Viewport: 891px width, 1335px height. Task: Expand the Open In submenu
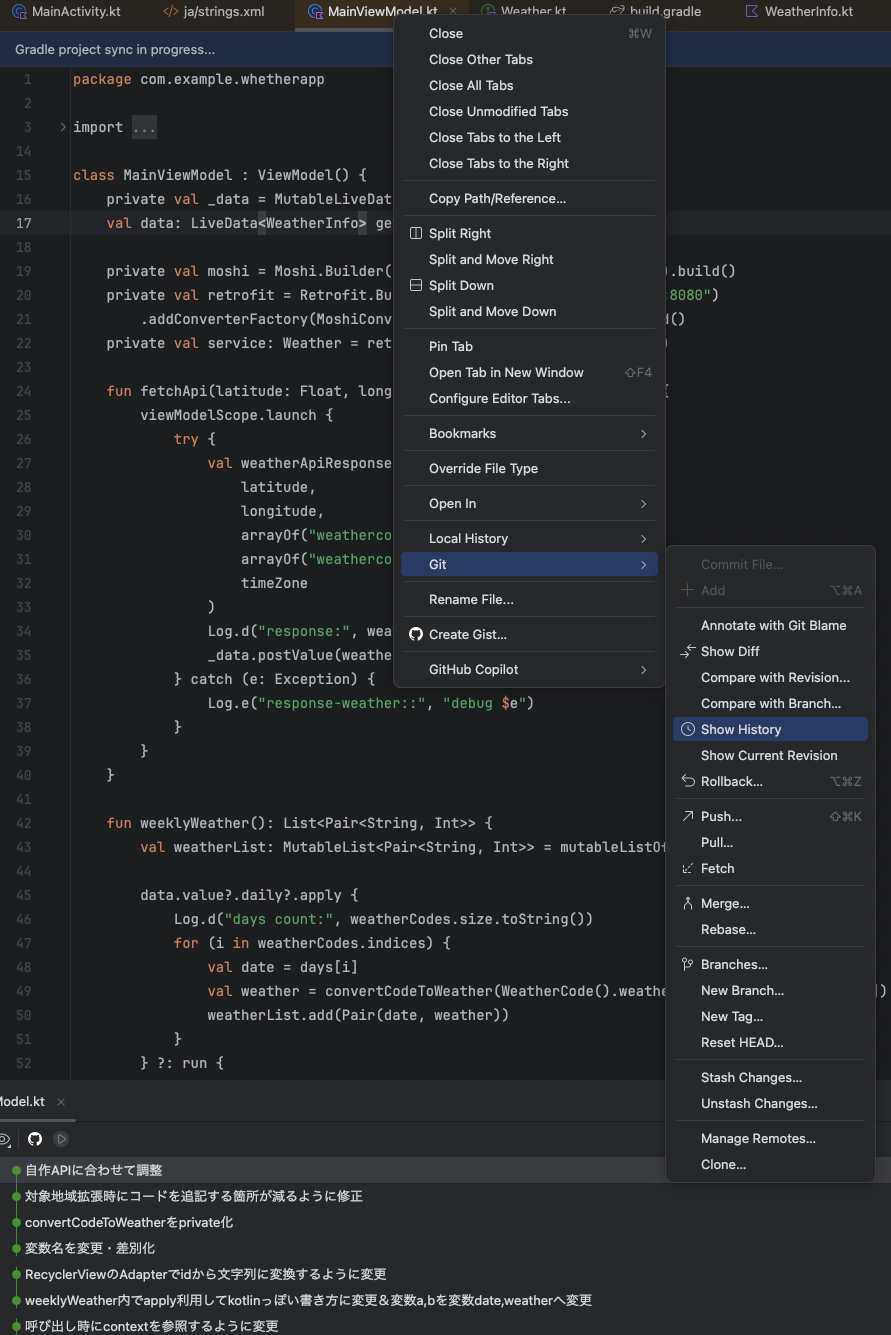point(643,503)
